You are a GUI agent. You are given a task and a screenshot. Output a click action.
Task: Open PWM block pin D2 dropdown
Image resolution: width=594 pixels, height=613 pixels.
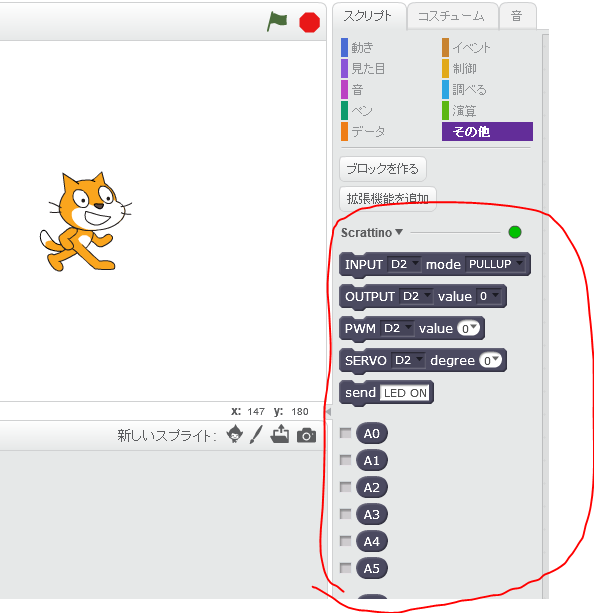(x=397, y=328)
